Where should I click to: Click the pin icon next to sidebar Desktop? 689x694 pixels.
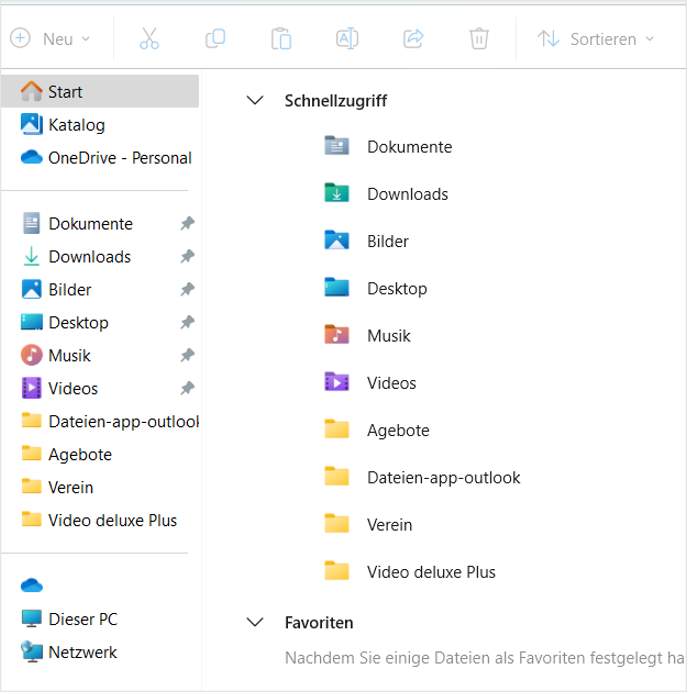pyautogui.click(x=188, y=322)
